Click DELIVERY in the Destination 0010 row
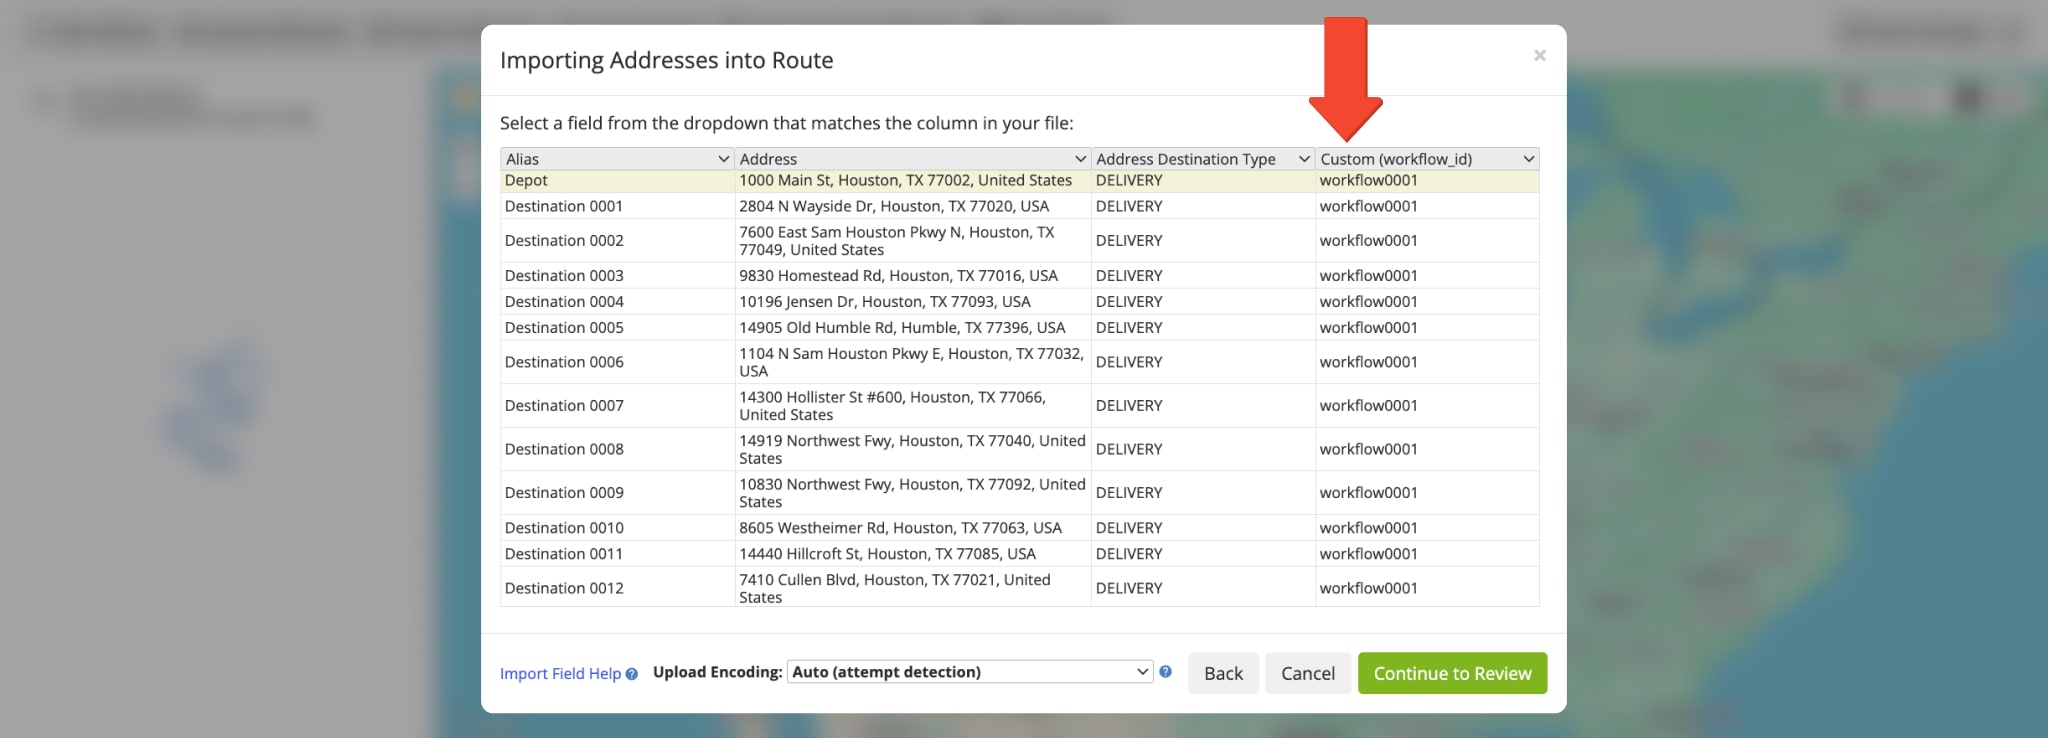 click(x=1129, y=528)
